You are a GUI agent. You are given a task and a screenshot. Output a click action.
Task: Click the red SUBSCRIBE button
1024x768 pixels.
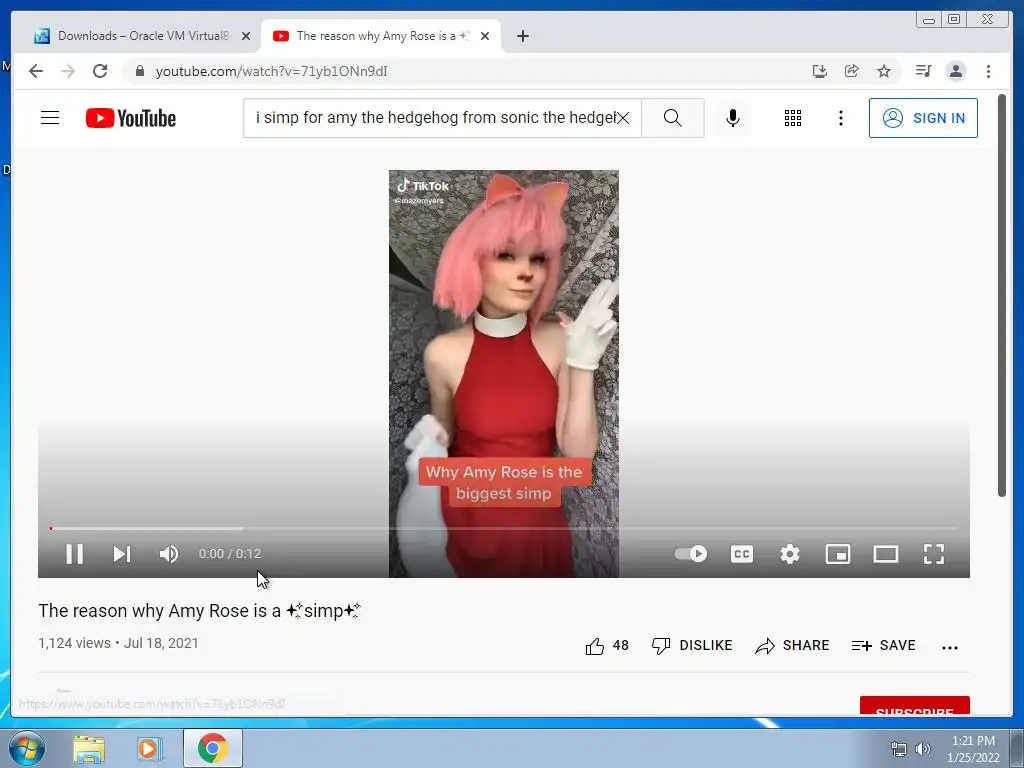point(914,706)
